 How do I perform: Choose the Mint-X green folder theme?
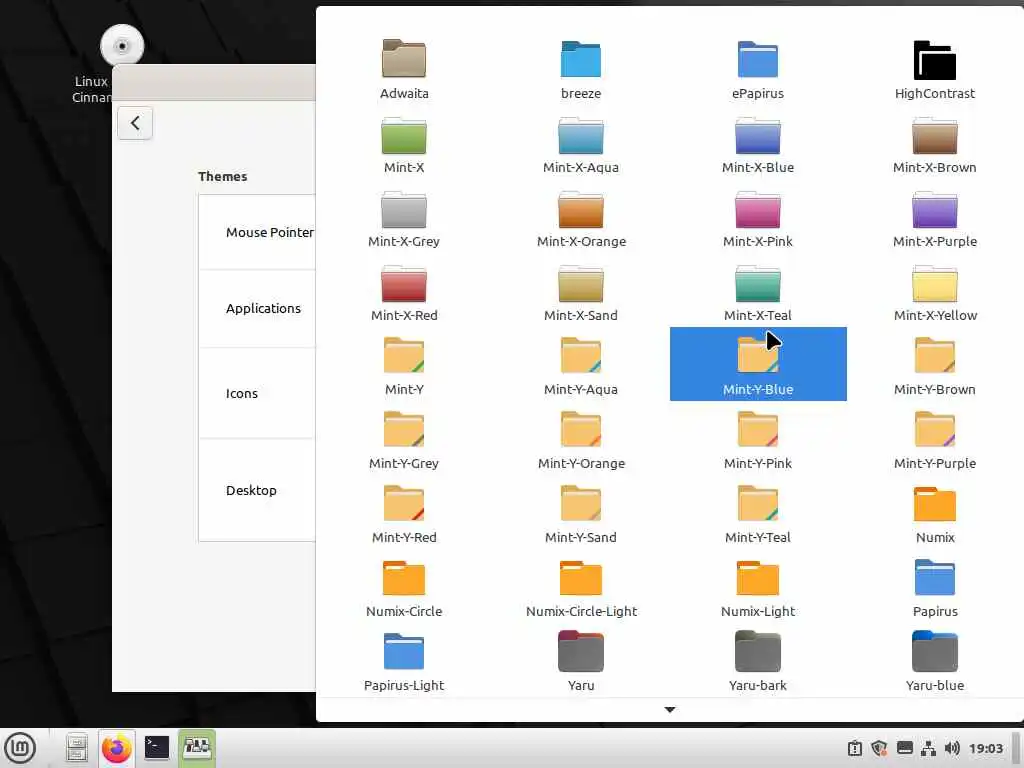[404, 142]
